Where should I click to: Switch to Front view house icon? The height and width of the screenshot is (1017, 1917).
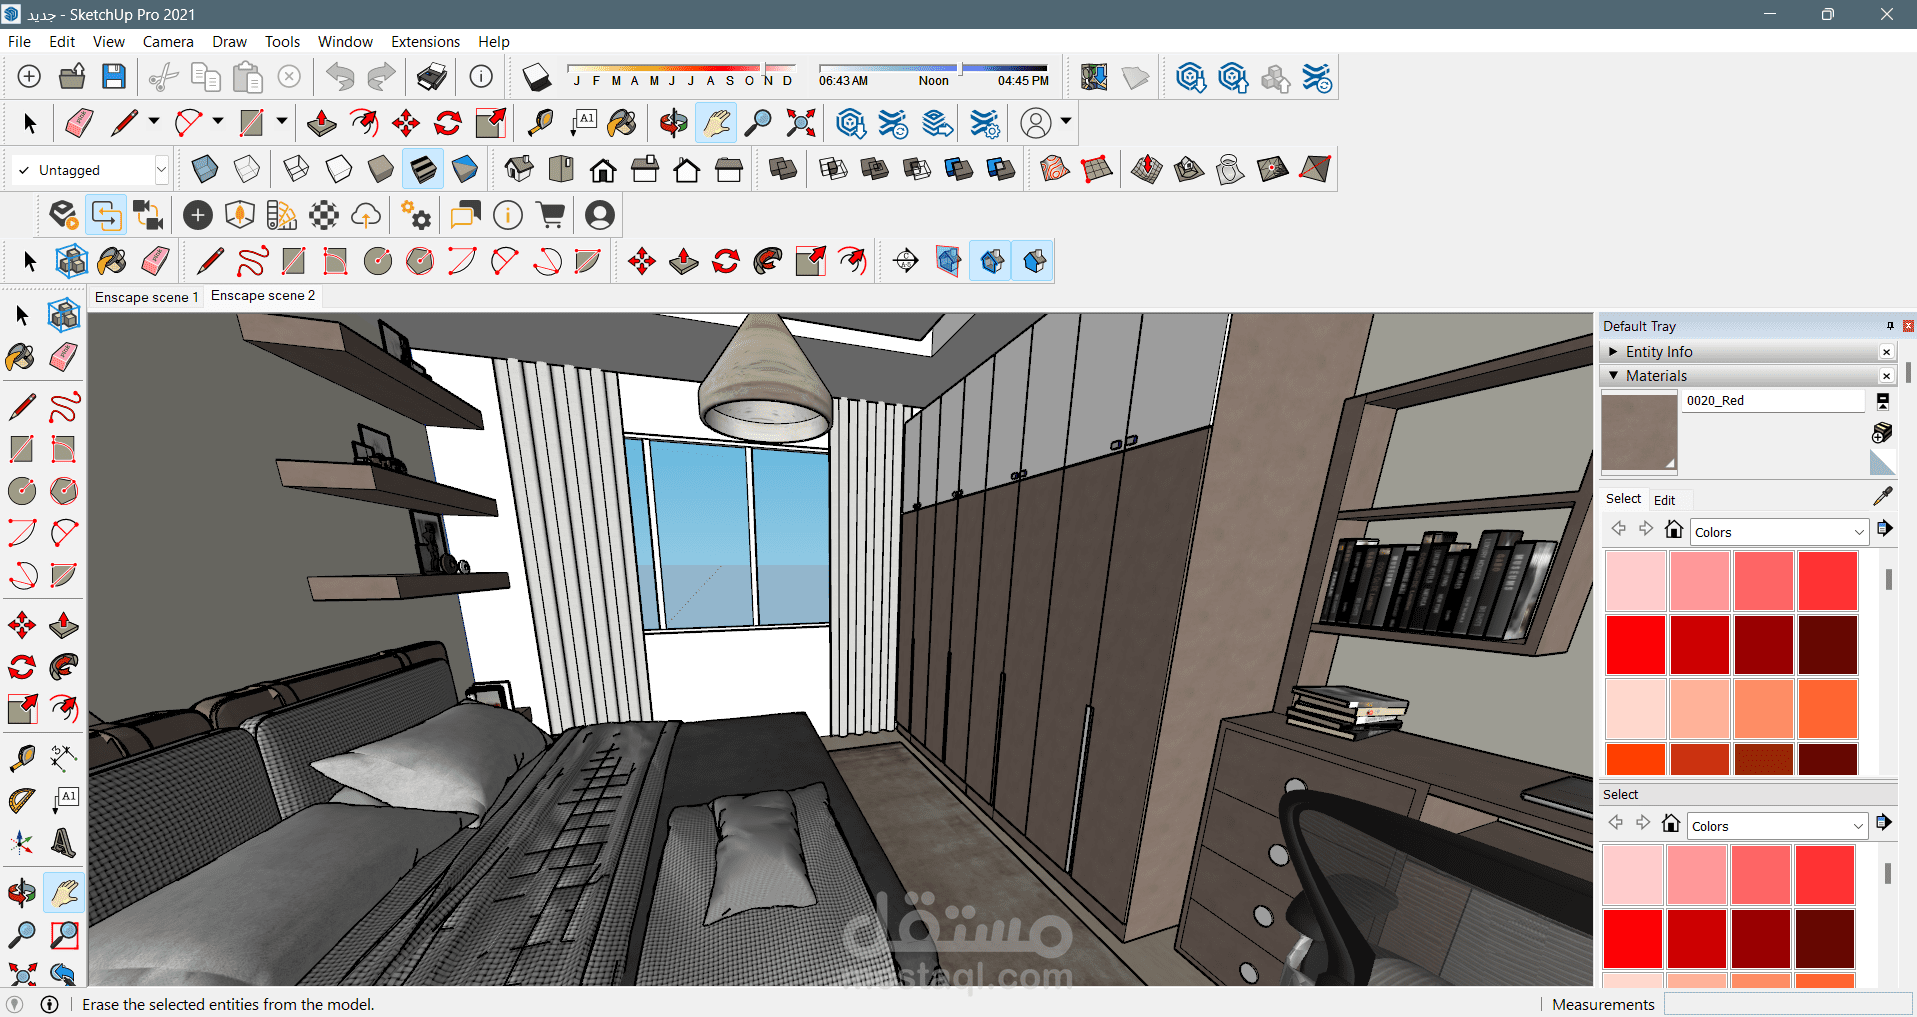pos(603,169)
